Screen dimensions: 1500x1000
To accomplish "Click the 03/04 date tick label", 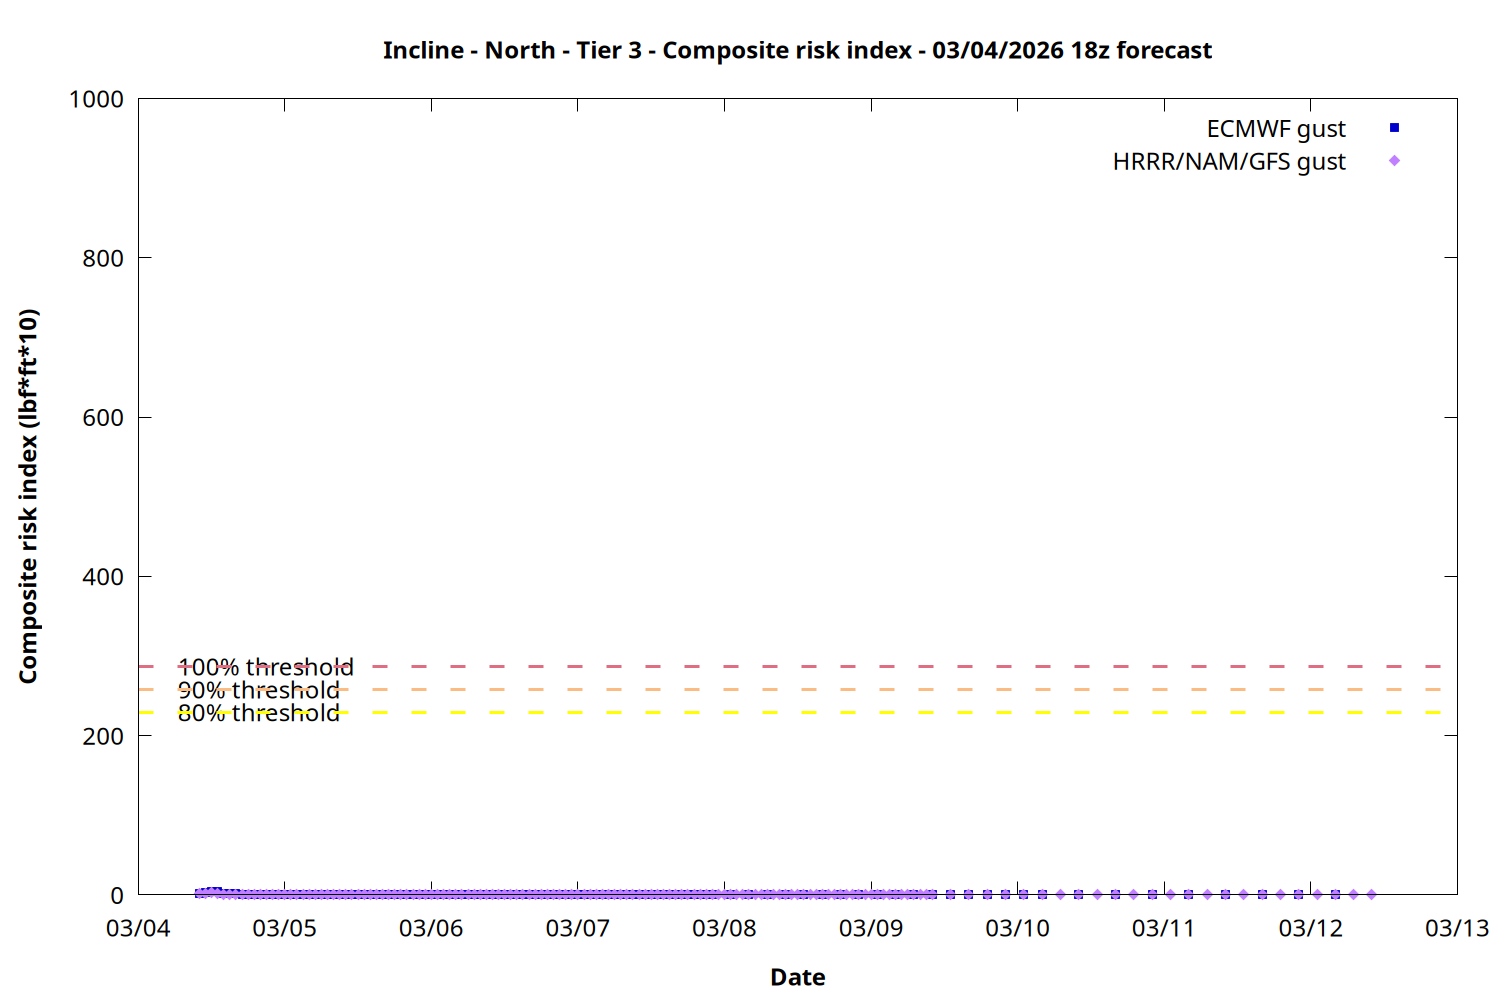I will tap(138, 928).
